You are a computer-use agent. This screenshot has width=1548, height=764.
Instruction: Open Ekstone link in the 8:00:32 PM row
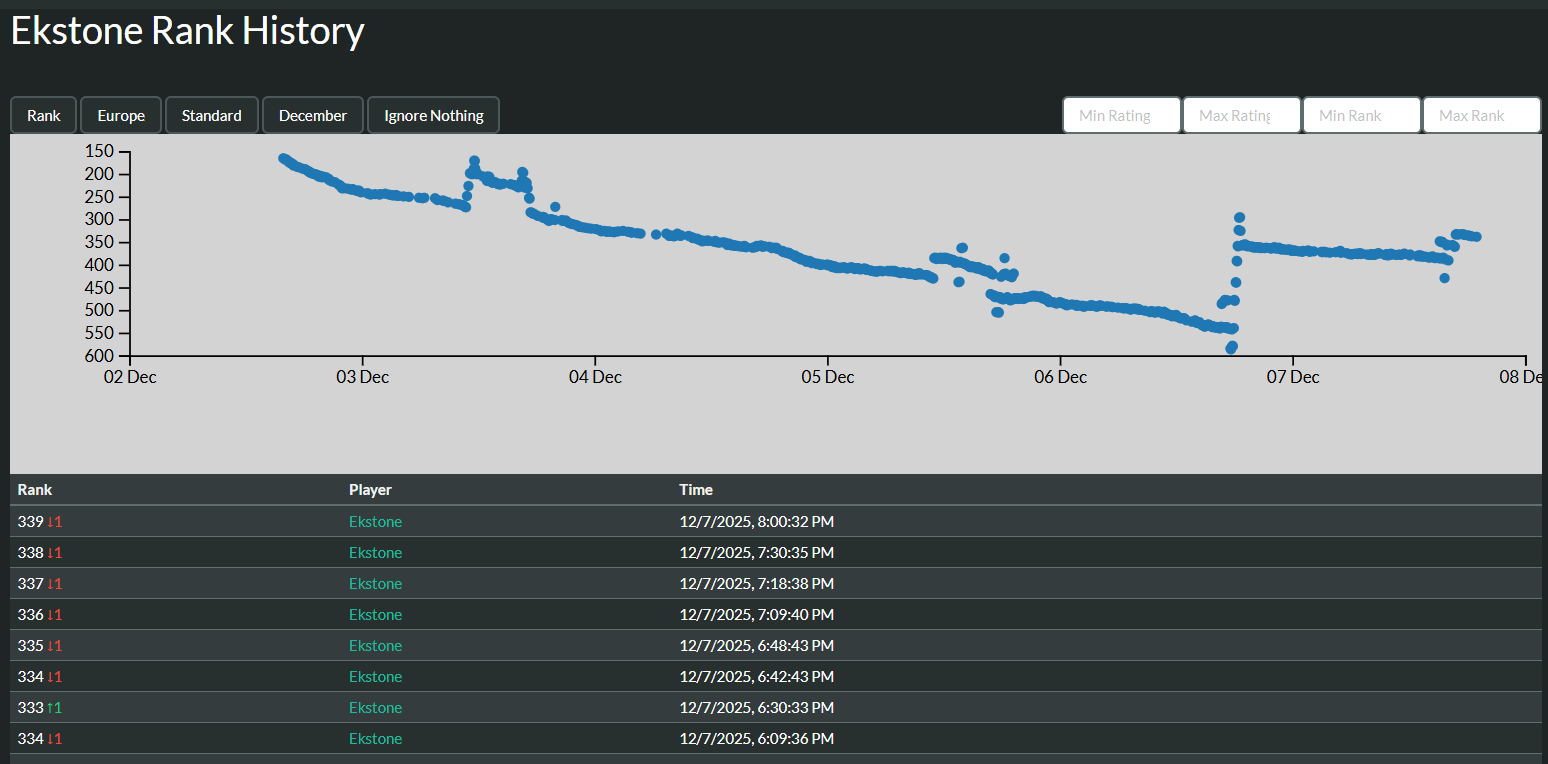tap(375, 521)
